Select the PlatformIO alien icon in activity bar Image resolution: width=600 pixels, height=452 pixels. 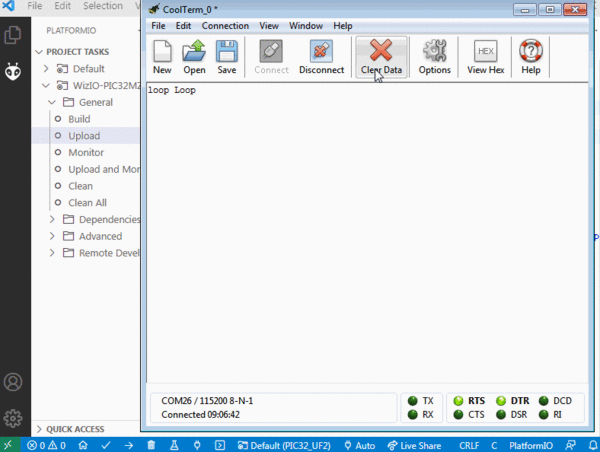pyautogui.click(x=13, y=72)
